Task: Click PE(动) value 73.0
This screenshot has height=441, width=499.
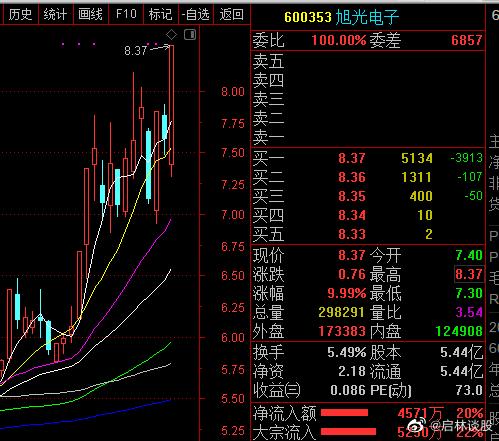Action: (x=469, y=390)
